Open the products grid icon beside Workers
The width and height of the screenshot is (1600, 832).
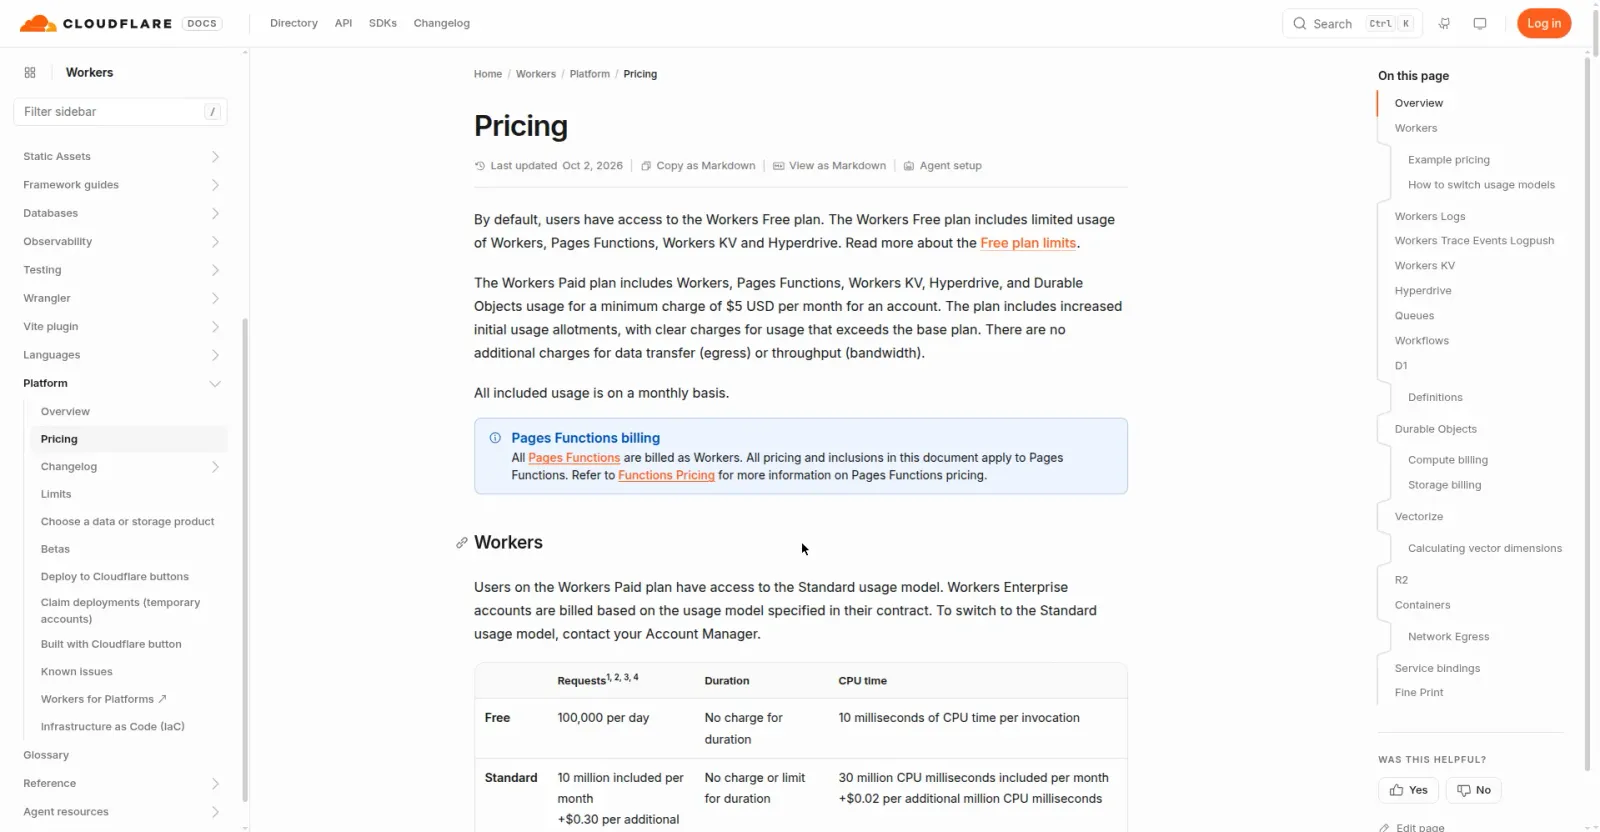coord(30,72)
